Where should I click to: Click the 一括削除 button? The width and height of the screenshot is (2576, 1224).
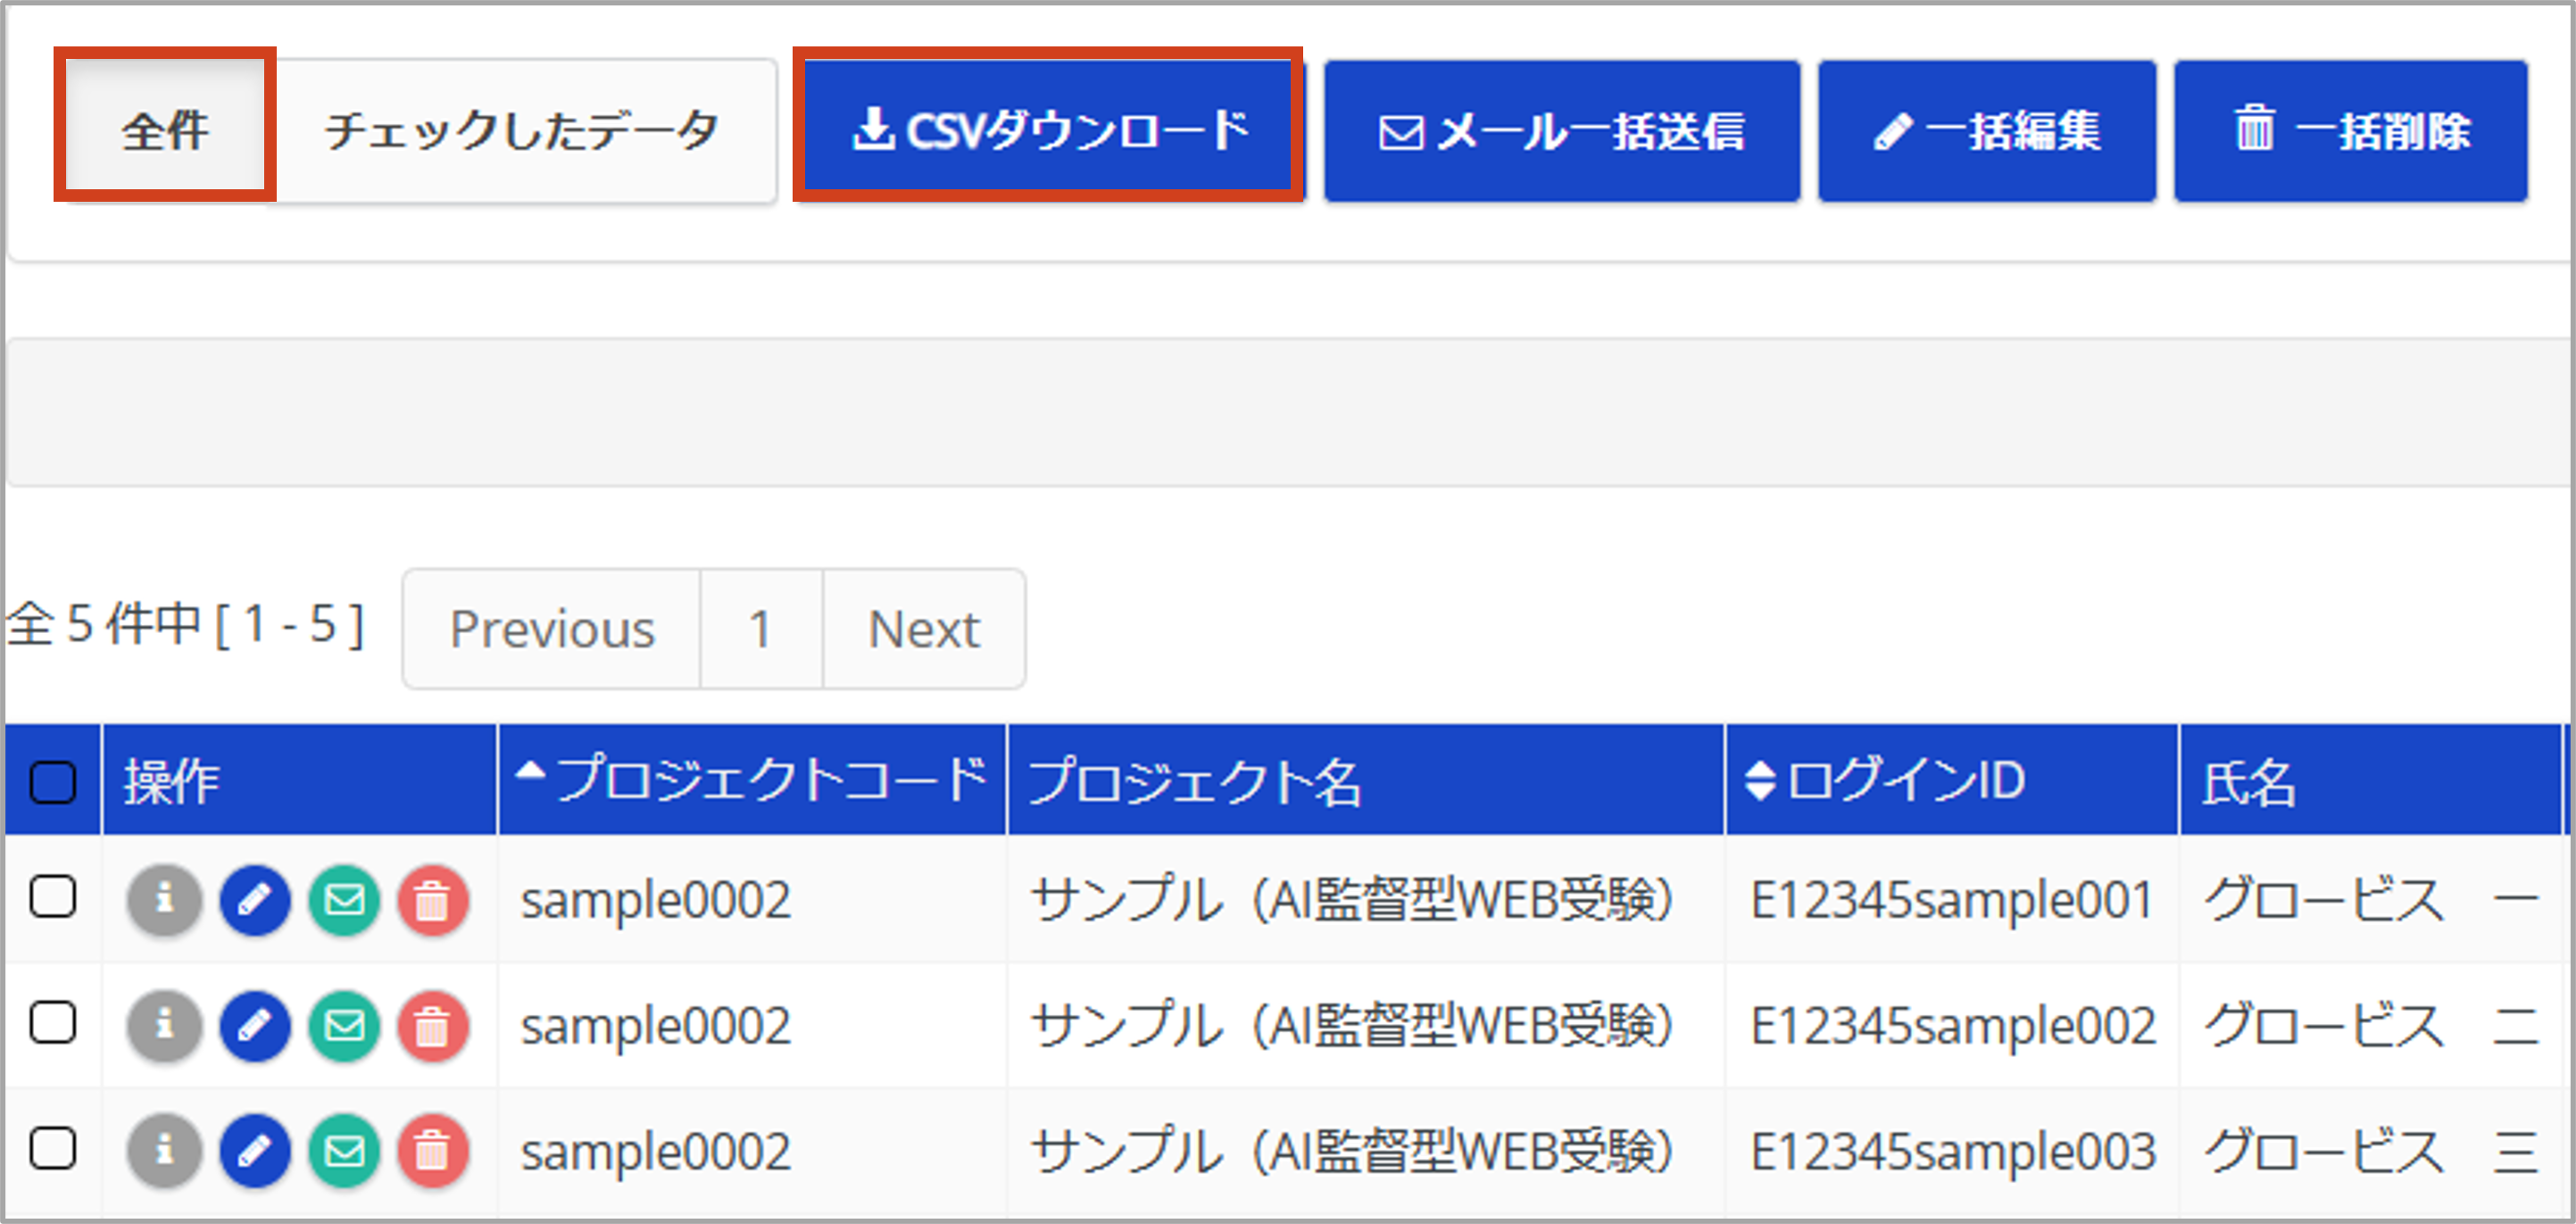[x=2351, y=131]
